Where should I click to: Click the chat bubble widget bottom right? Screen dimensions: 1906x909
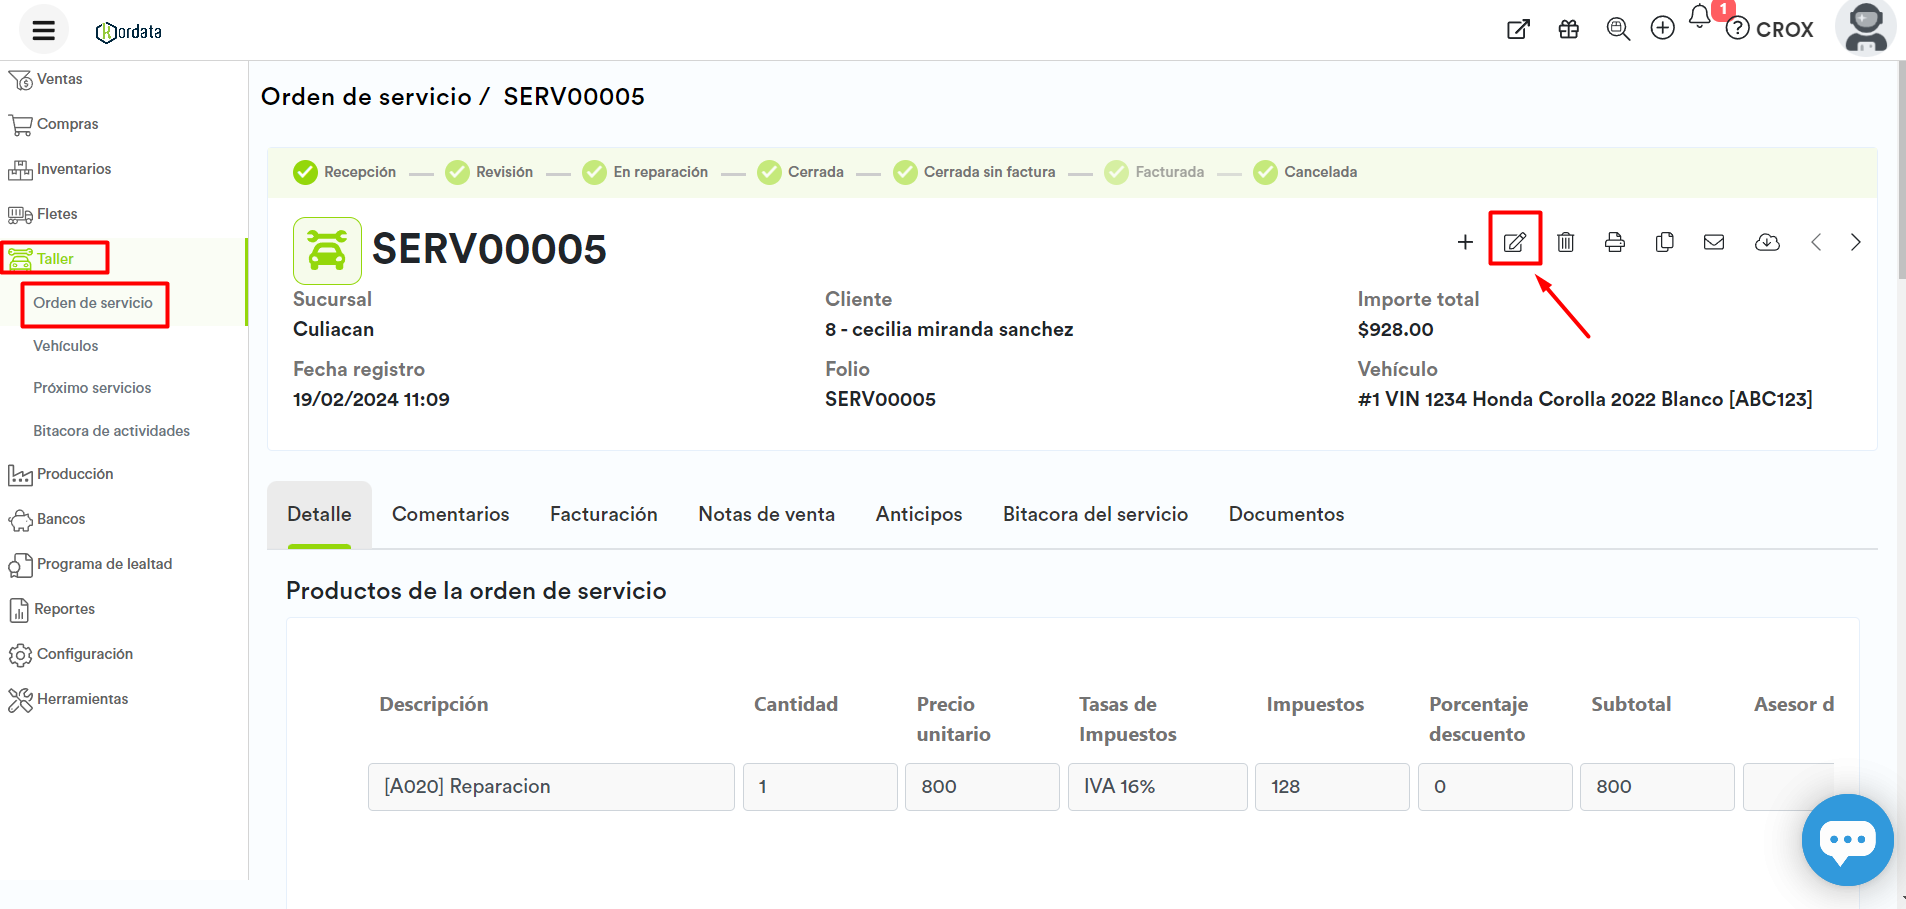[1845, 840]
